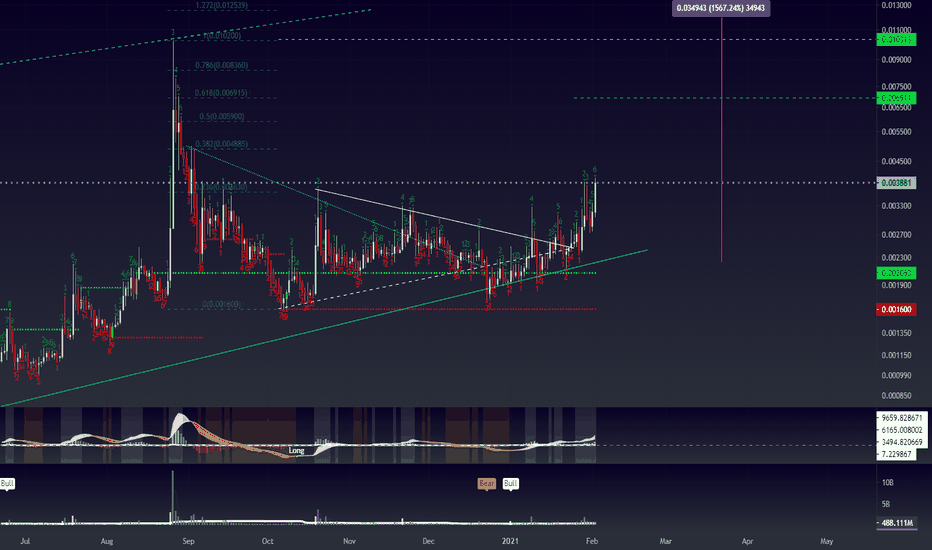Click the Sep date on time axis

188,541
